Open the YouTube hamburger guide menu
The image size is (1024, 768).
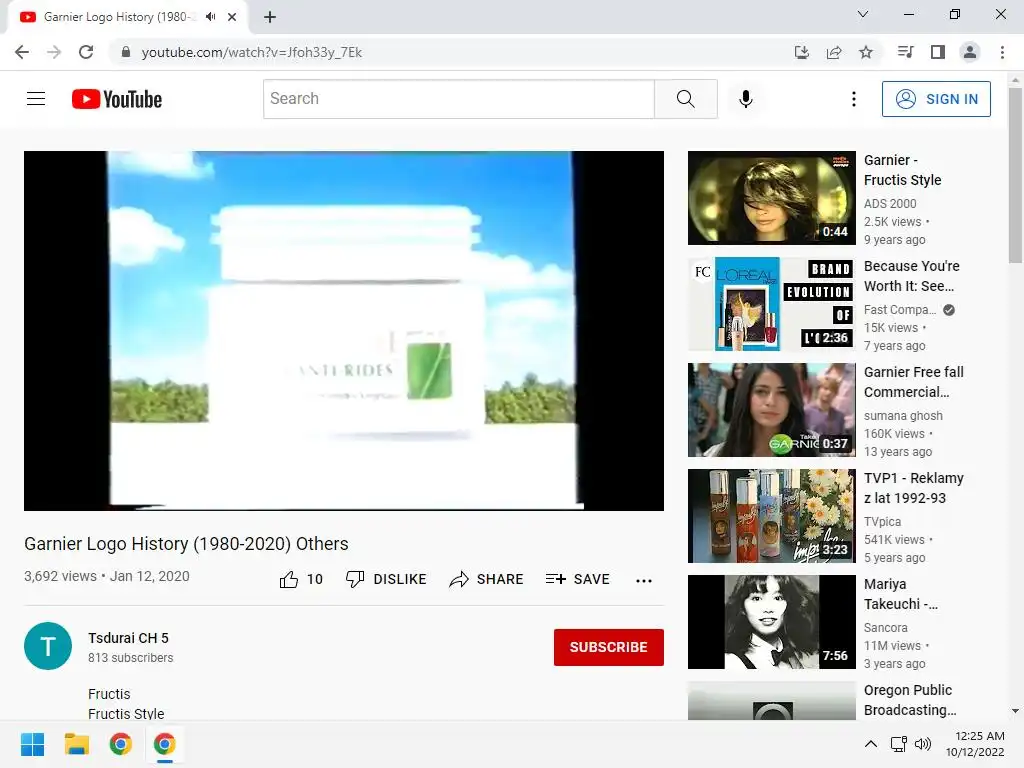tap(36, 99)
